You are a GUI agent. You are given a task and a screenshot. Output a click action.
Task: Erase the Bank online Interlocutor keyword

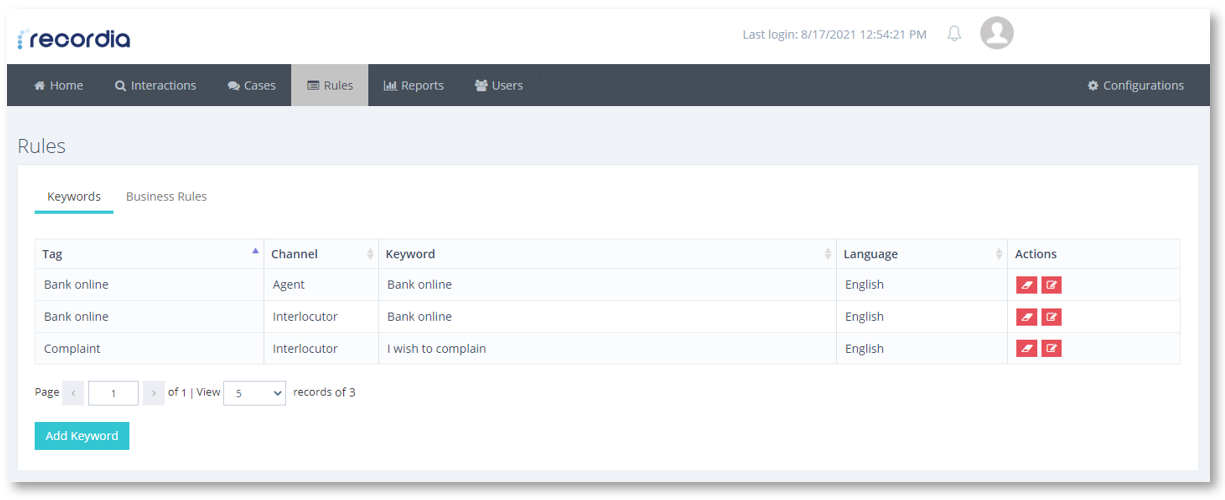point(1026,317)
